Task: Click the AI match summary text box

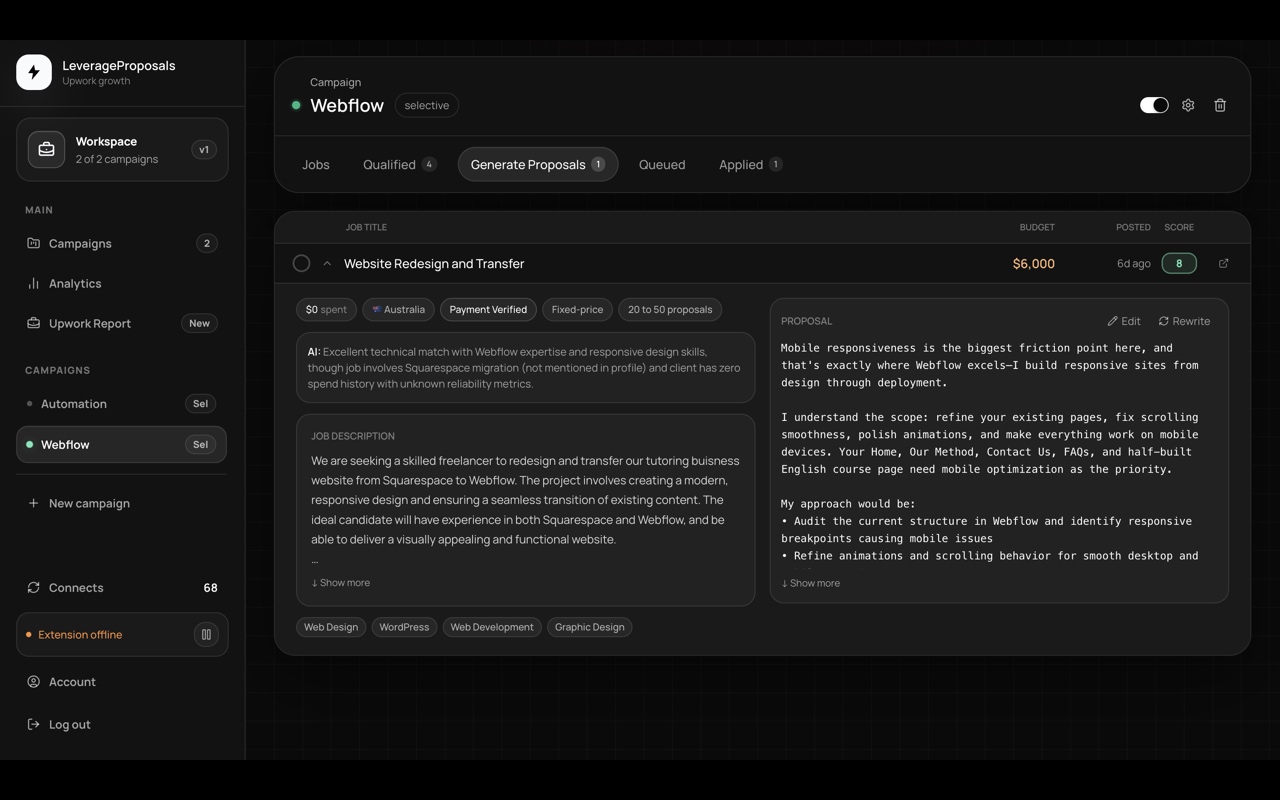Action: point(525,368)
